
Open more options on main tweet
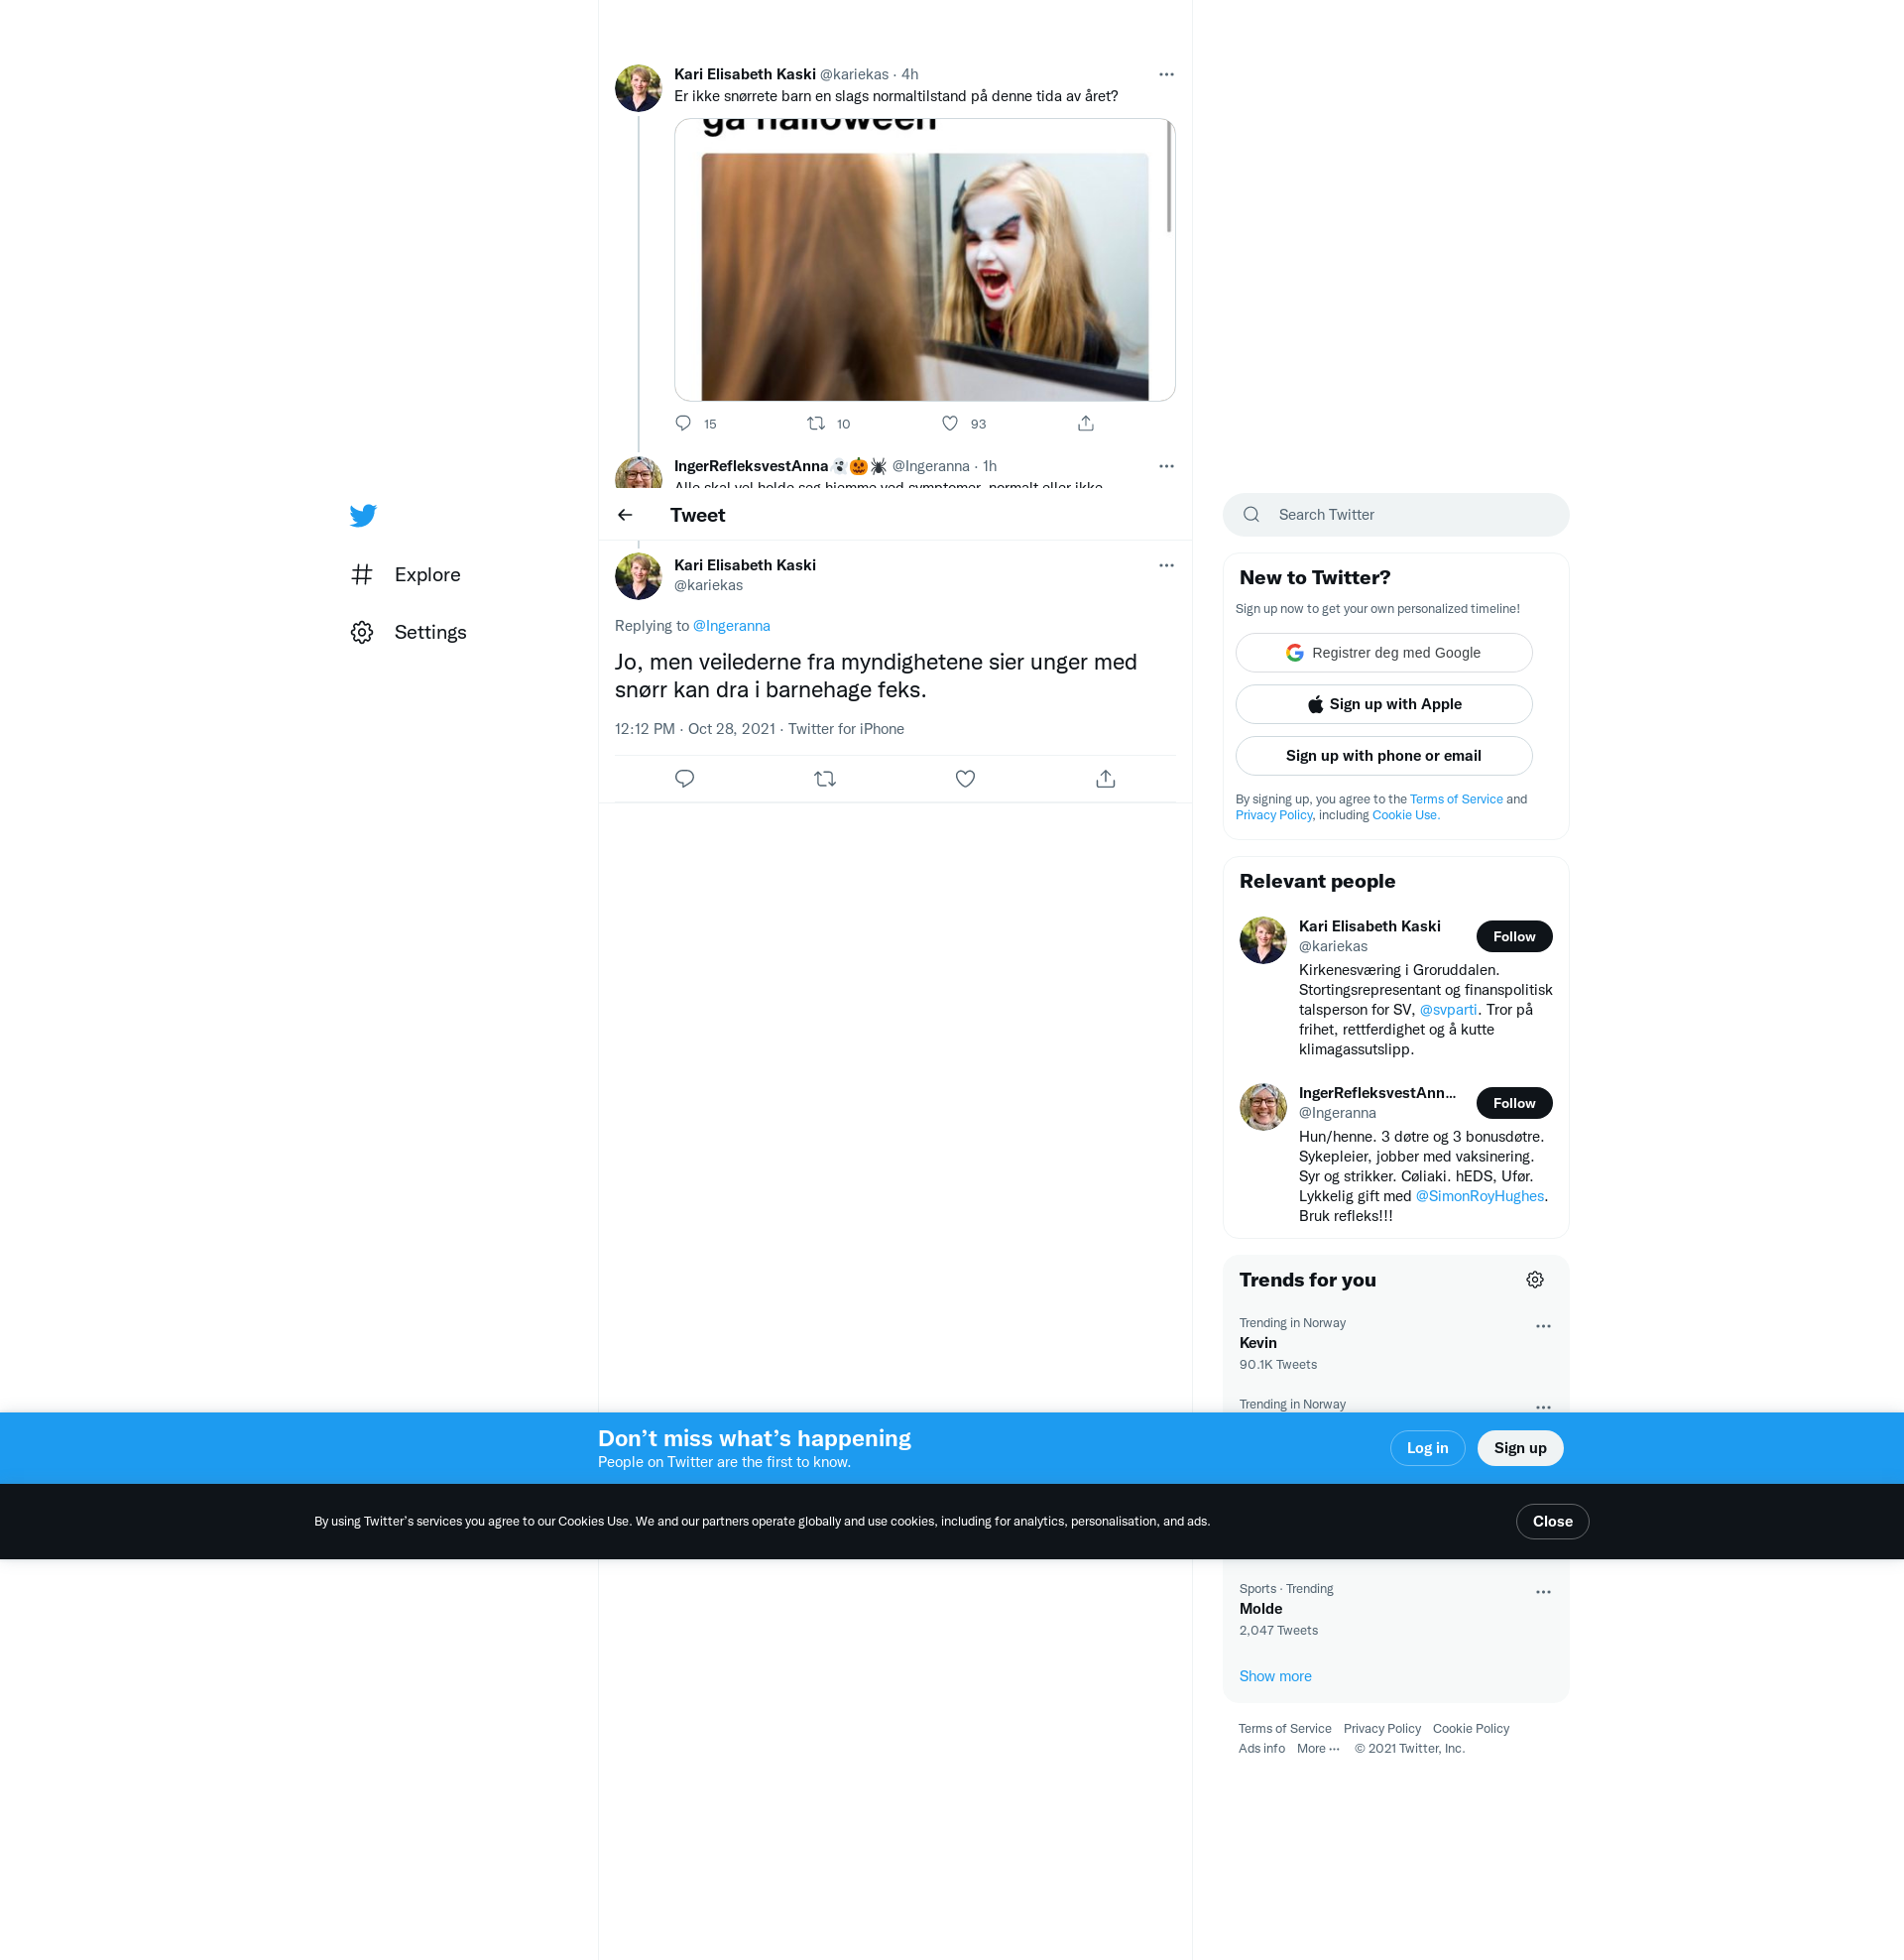[1166, 566]
